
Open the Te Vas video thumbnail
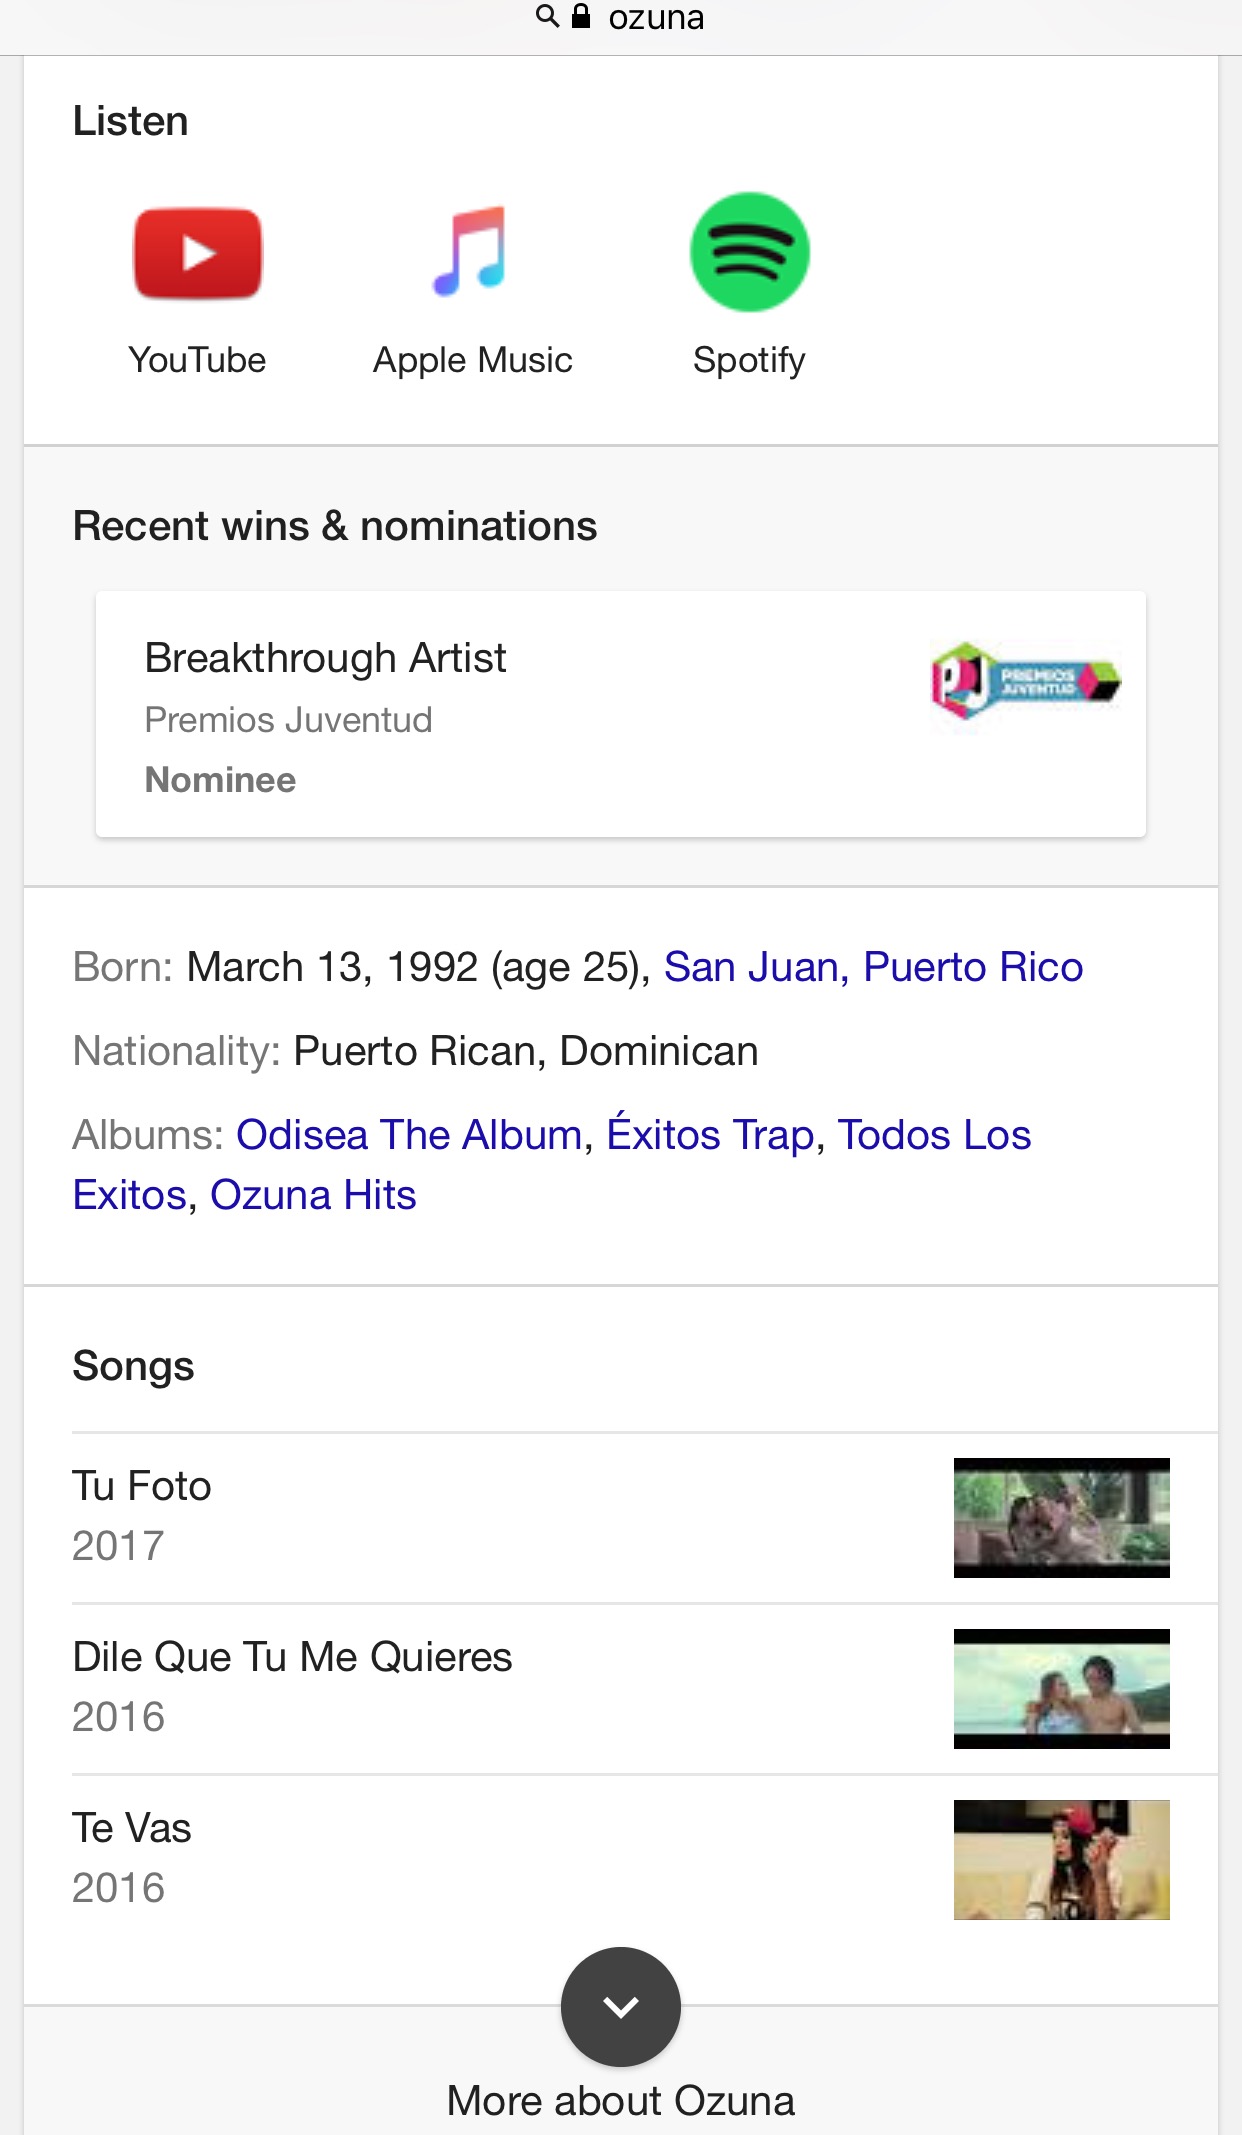click(1061, 1859)
